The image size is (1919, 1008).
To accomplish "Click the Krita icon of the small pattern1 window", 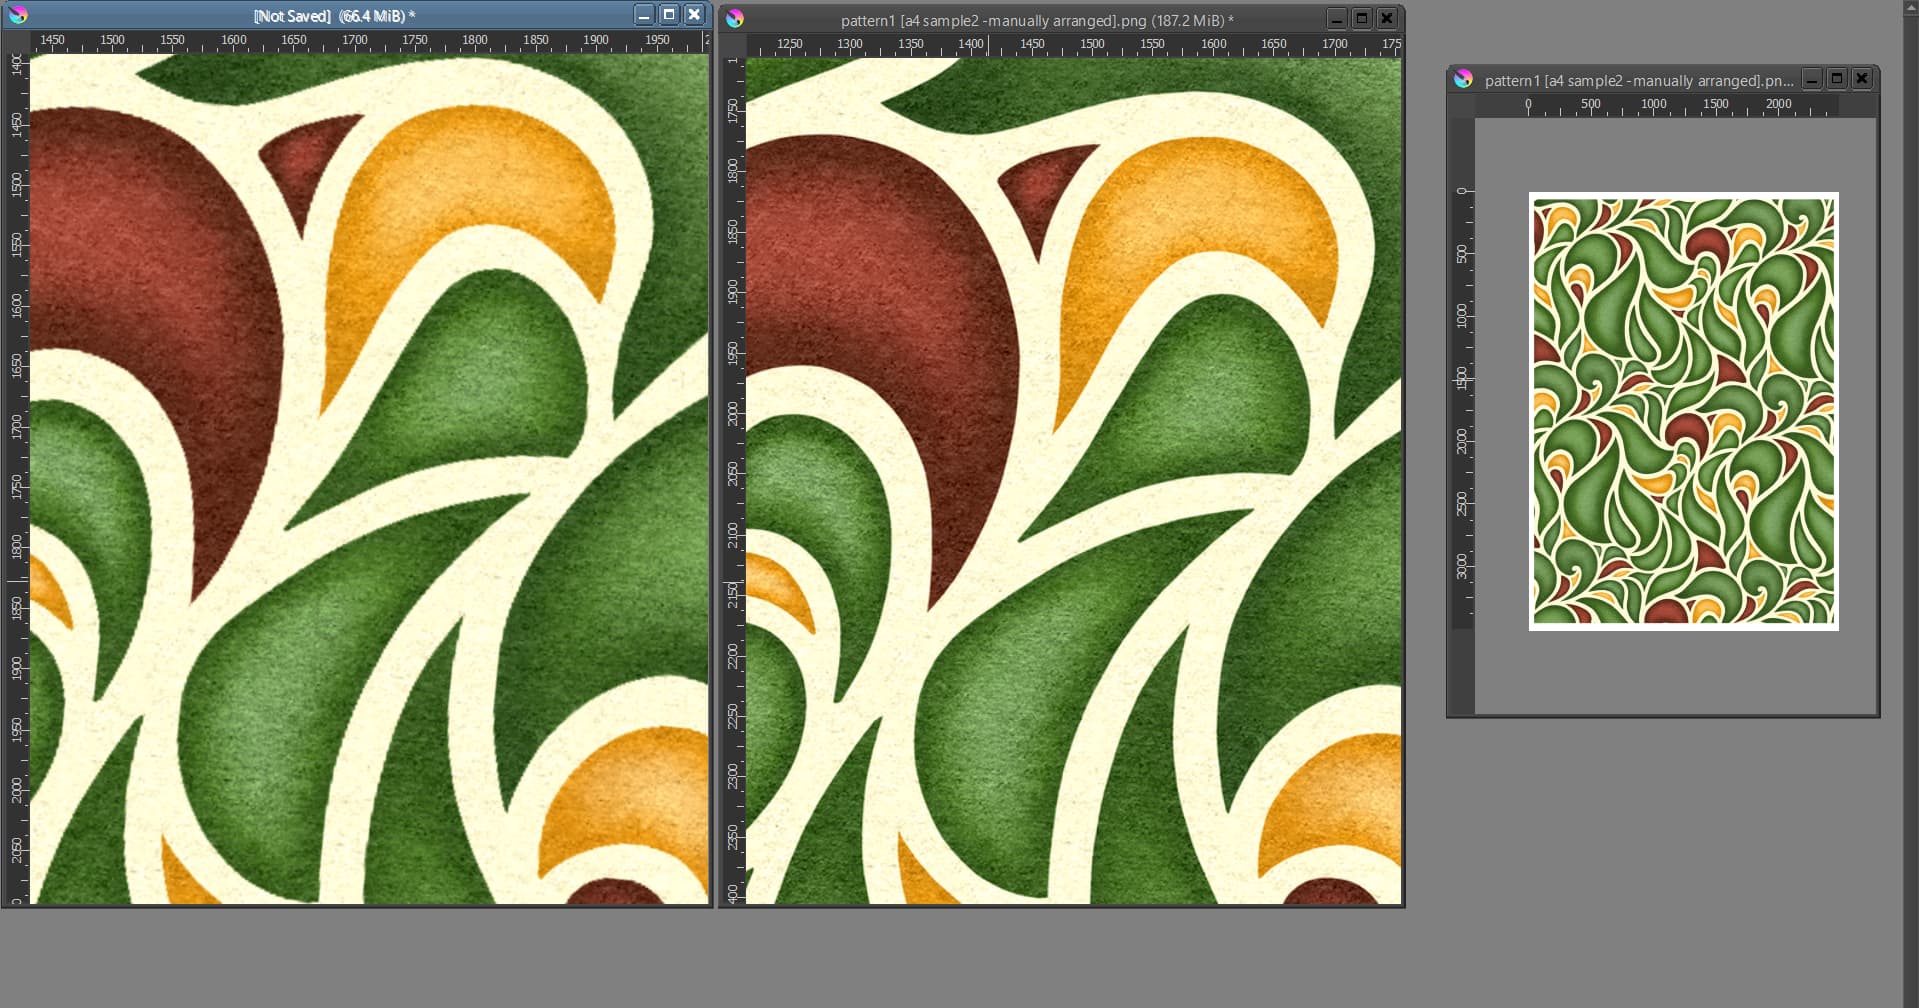I will [1463, 79].
